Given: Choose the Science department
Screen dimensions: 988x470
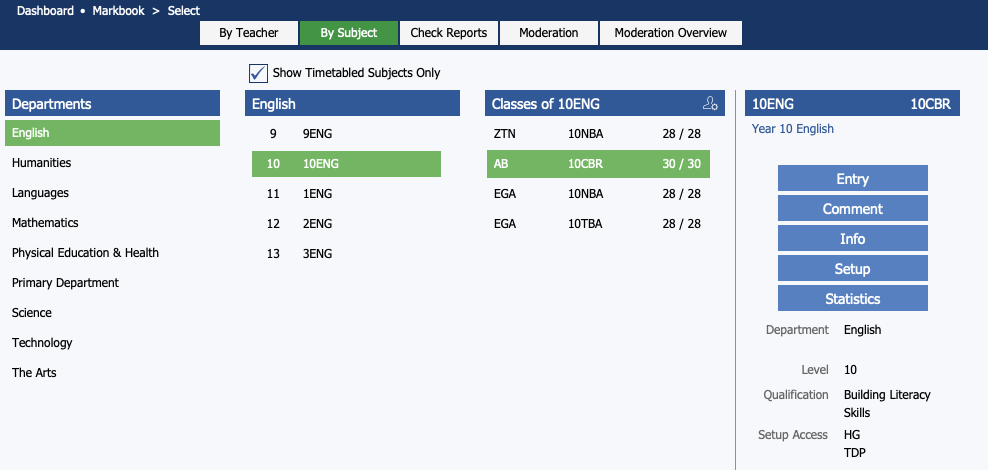Looking at the screenshot, I should pos(32,313).
